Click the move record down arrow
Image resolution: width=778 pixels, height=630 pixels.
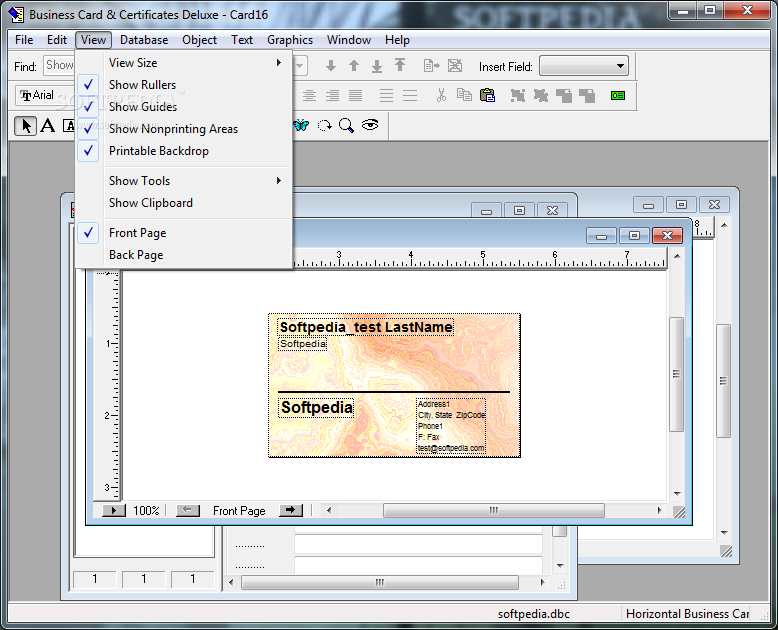(331, 65)
